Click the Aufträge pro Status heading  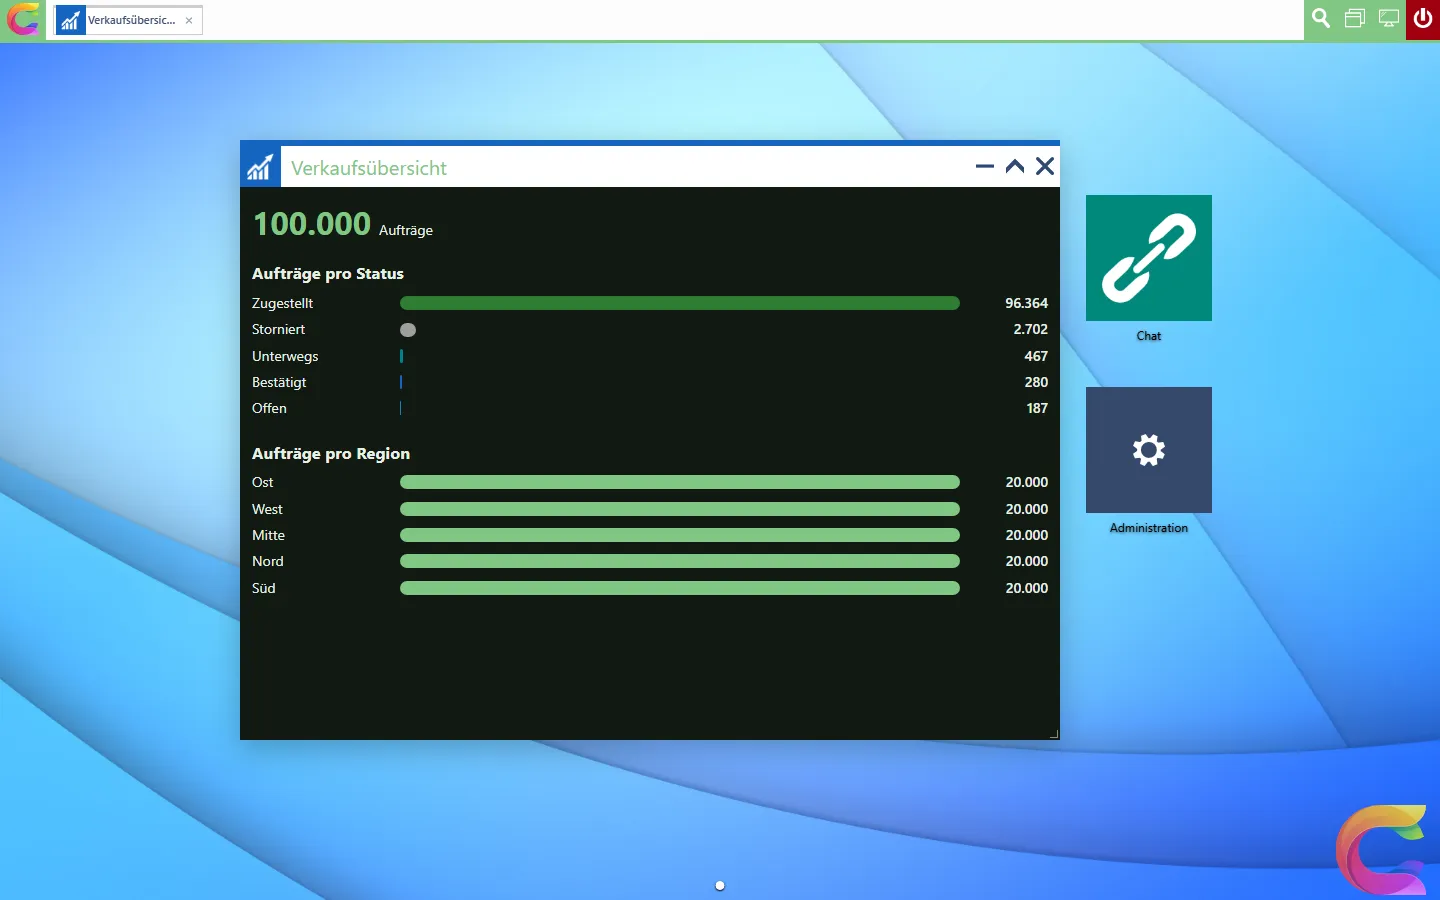pos(328,274)
